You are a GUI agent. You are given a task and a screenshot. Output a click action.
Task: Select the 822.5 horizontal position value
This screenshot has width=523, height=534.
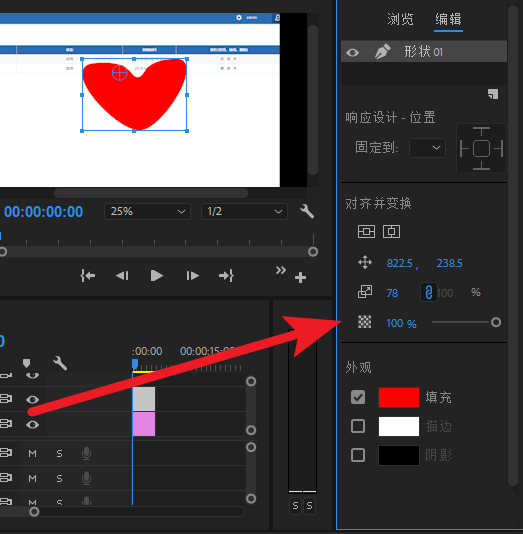point(399,263)
